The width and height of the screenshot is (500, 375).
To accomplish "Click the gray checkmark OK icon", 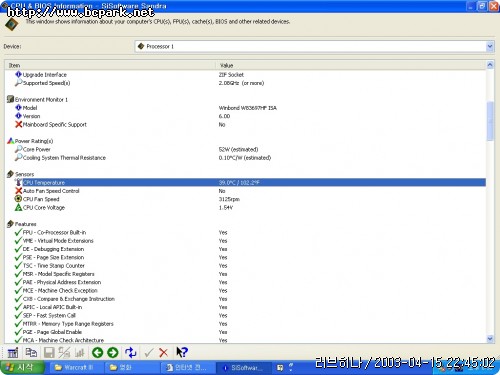I will tap(149, 352).
